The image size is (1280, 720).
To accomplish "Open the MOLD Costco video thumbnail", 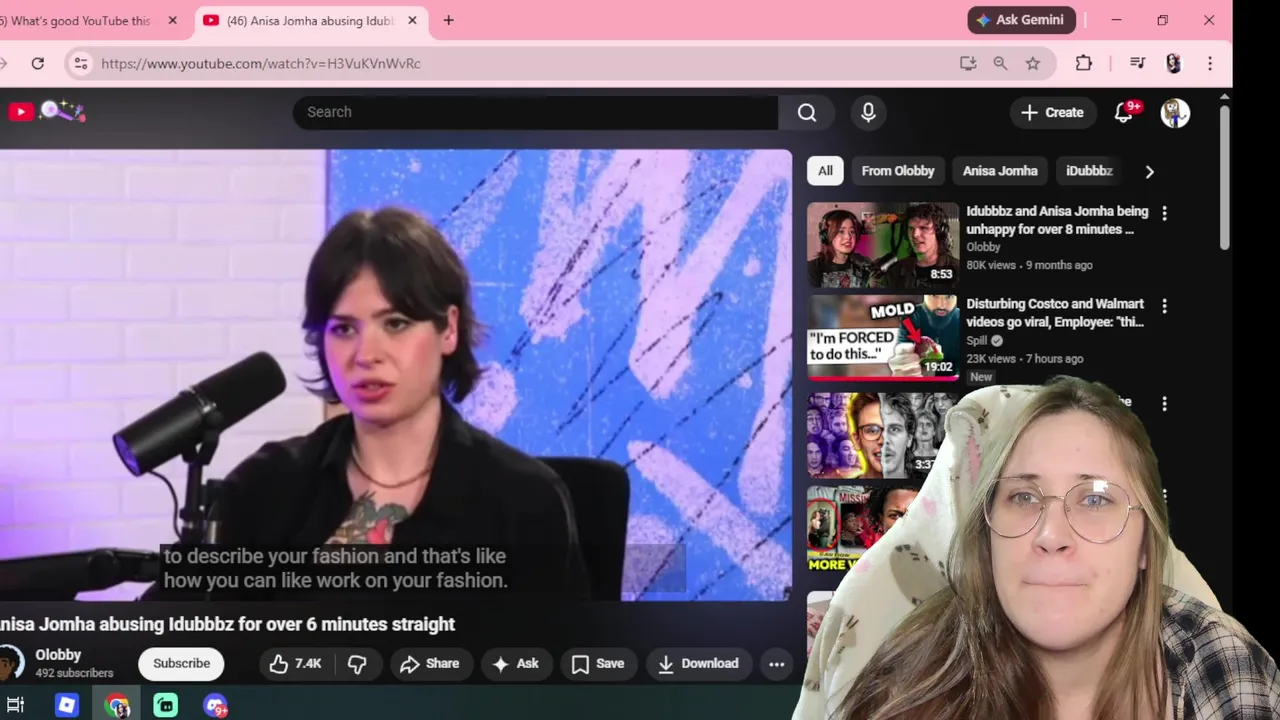I will pyautogui.click(x=883, y=338).
